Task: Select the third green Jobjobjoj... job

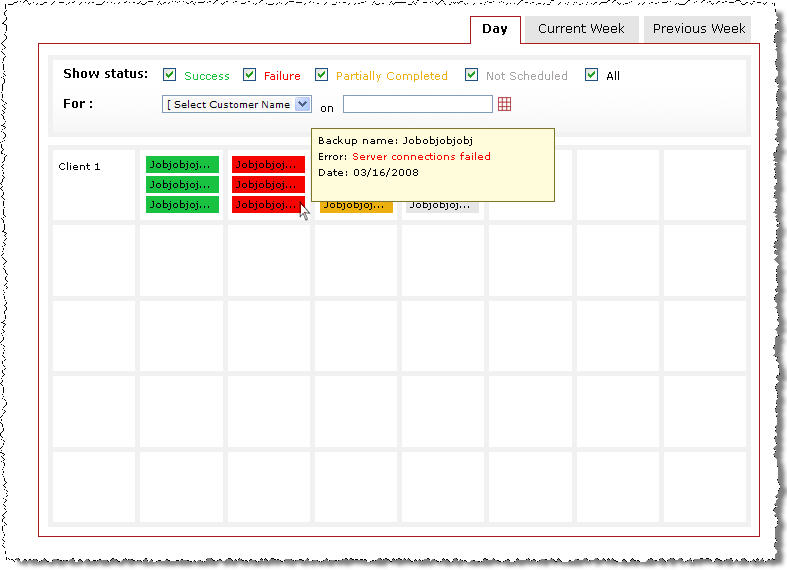Action: pos(182,205)
